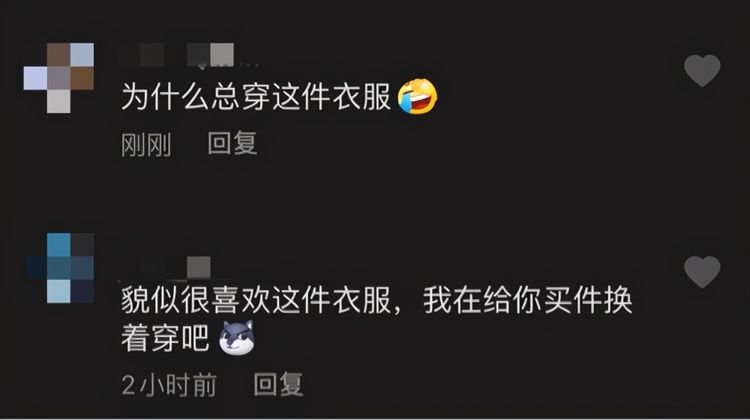
Task: Click the "2小时前" timestamp
Action: tap(169, 385)
